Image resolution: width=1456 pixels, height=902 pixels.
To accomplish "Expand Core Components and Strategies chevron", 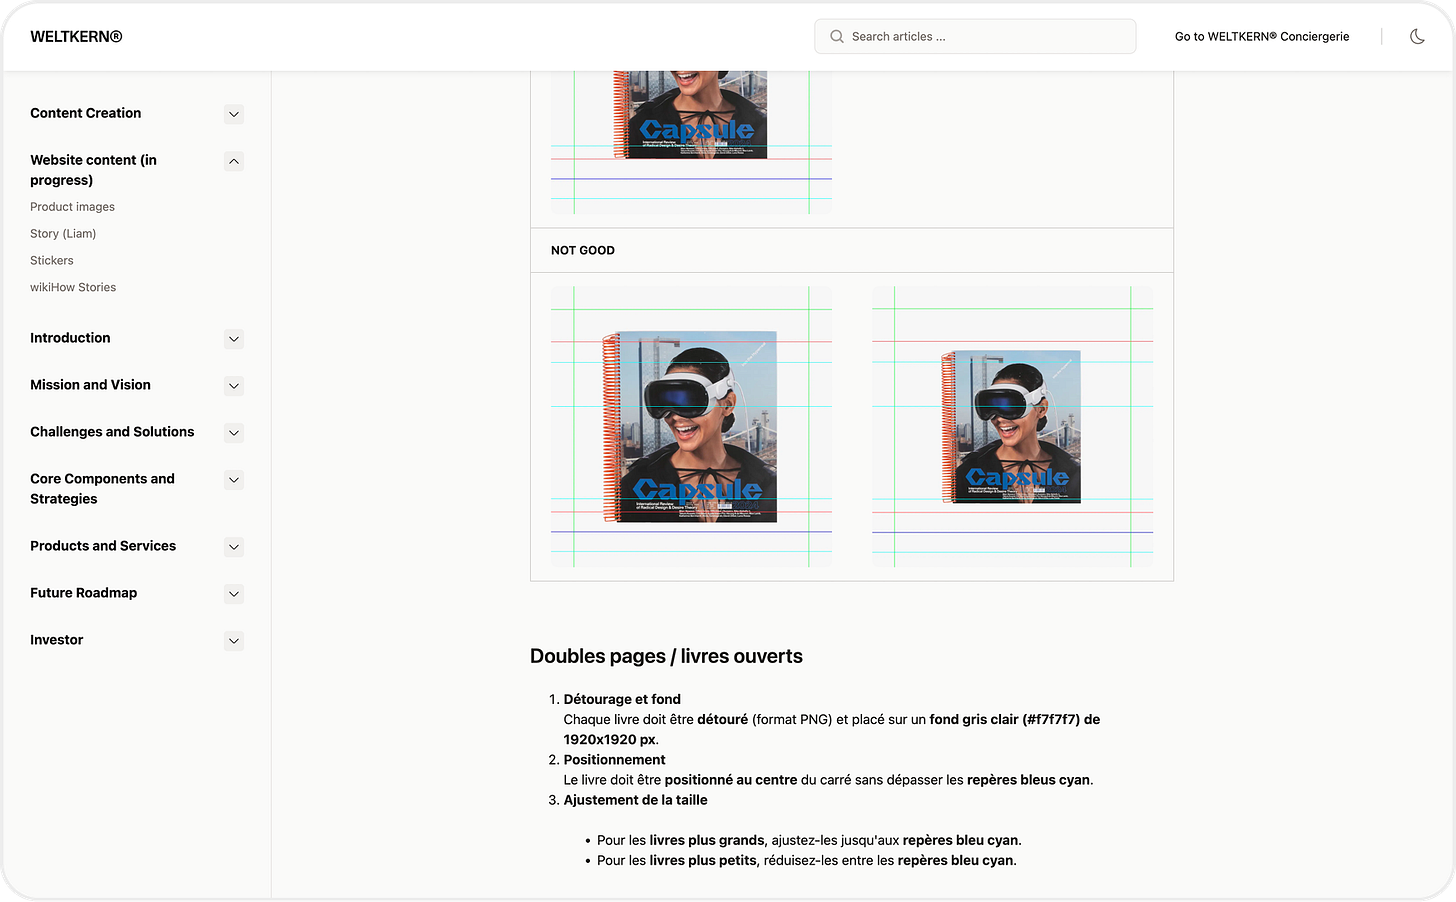I will coord(234,480).
